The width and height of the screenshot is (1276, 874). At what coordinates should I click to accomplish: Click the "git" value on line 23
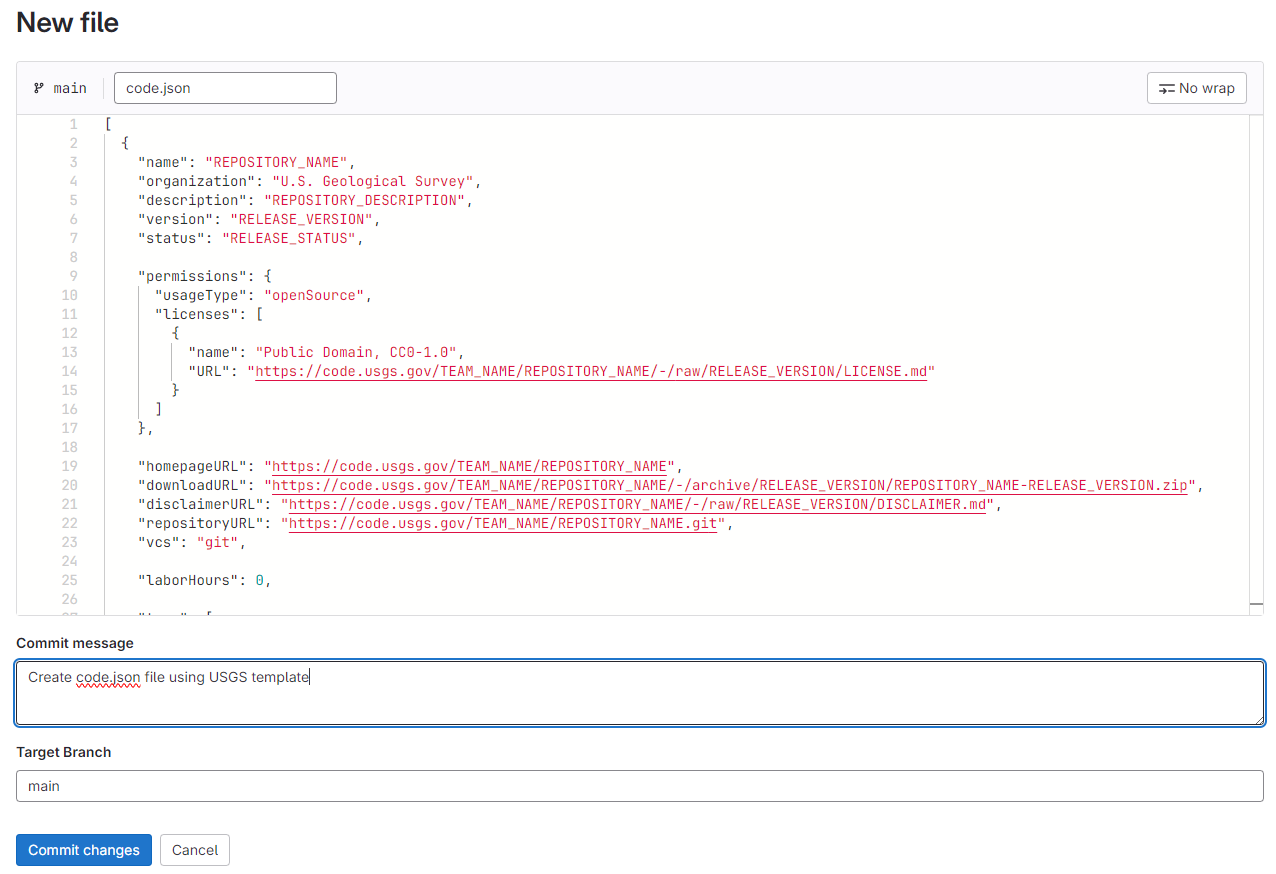click(218, 542)
